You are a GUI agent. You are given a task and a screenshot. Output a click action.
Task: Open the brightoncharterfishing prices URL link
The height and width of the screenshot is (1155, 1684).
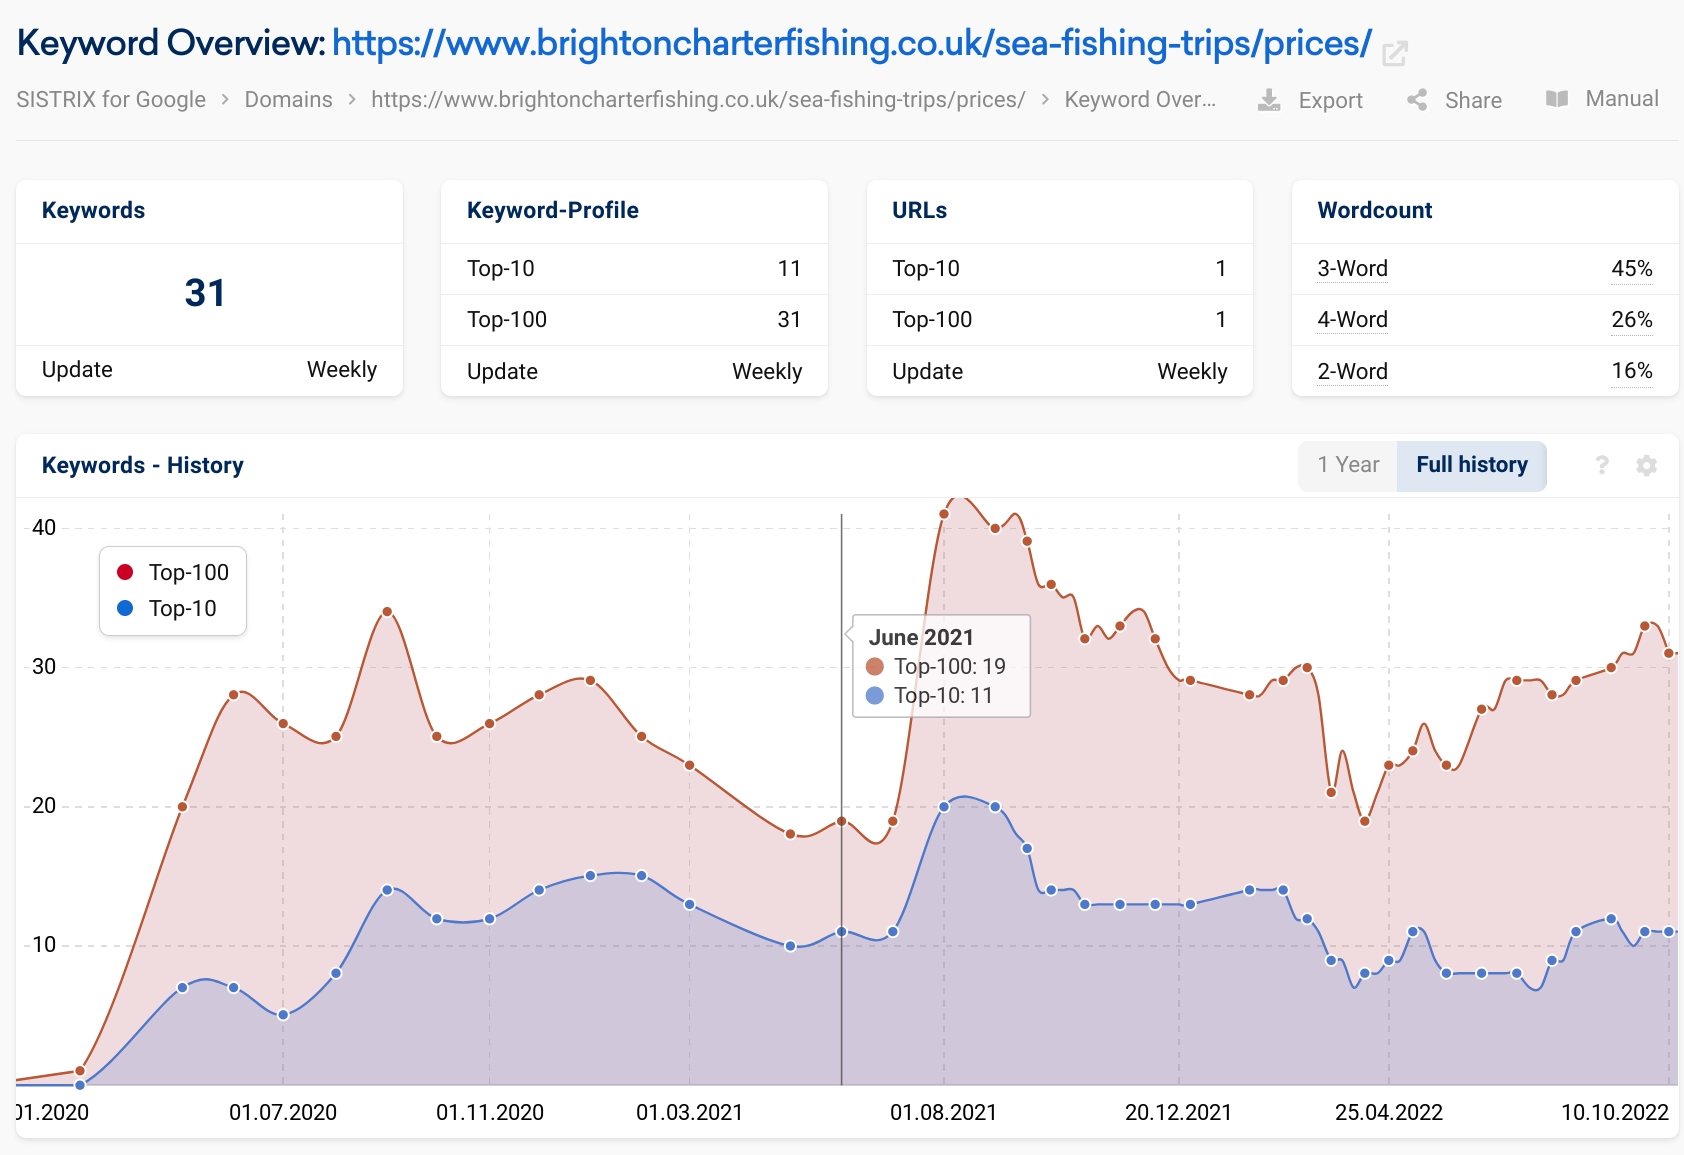(851, 43)
